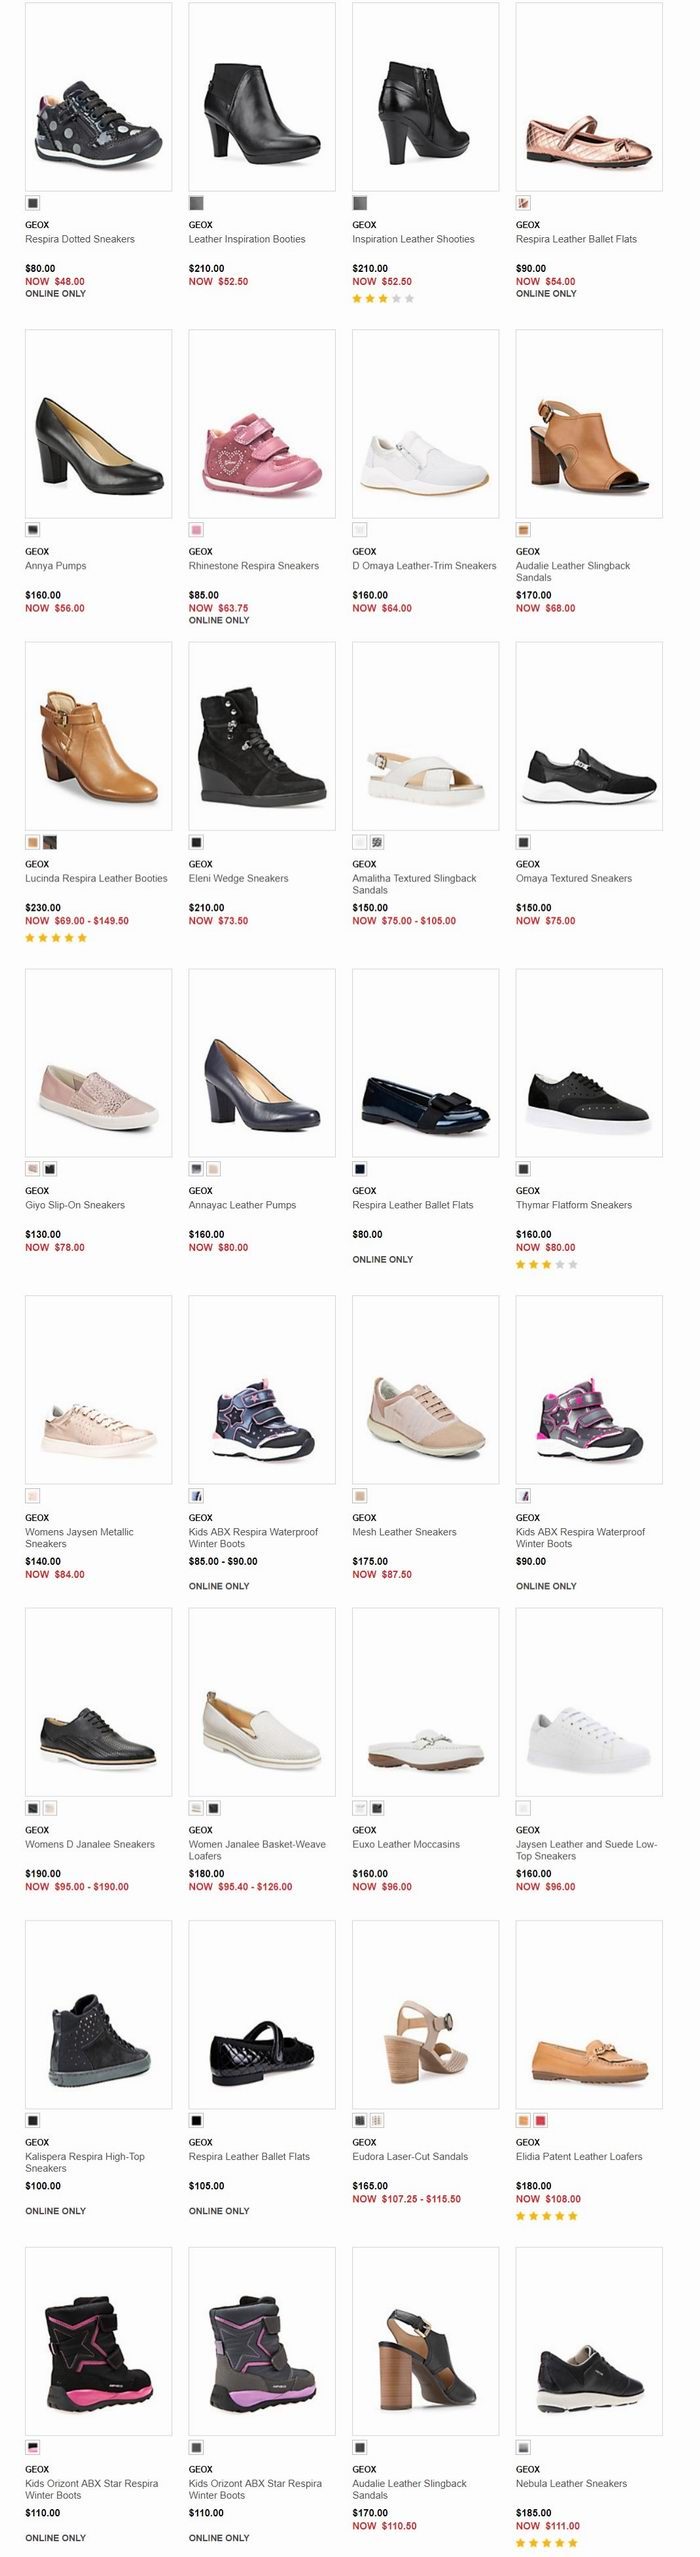This screenshot has height=2557, width=700.
Task: Choose light swatch for Womens D Janalee Sneakers
Action: point(50,1808)
